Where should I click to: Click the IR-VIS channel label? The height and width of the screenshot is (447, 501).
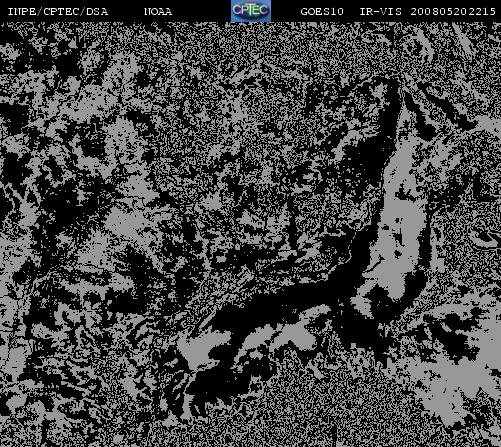pyautogui.click(x=381, y=12)
